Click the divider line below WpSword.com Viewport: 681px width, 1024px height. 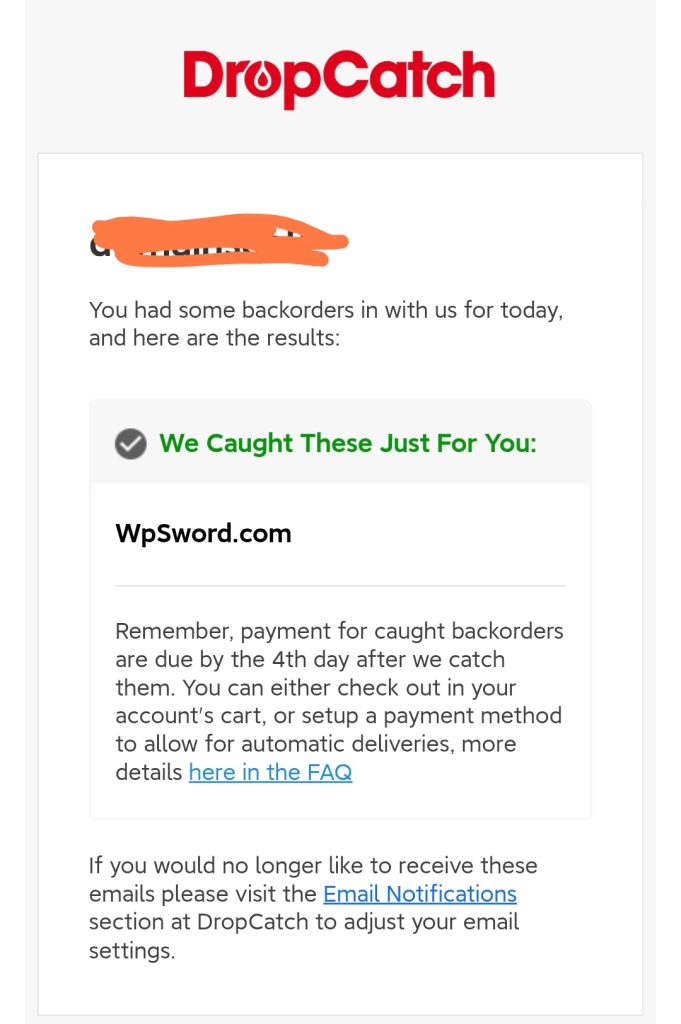(x=340, y=586)
